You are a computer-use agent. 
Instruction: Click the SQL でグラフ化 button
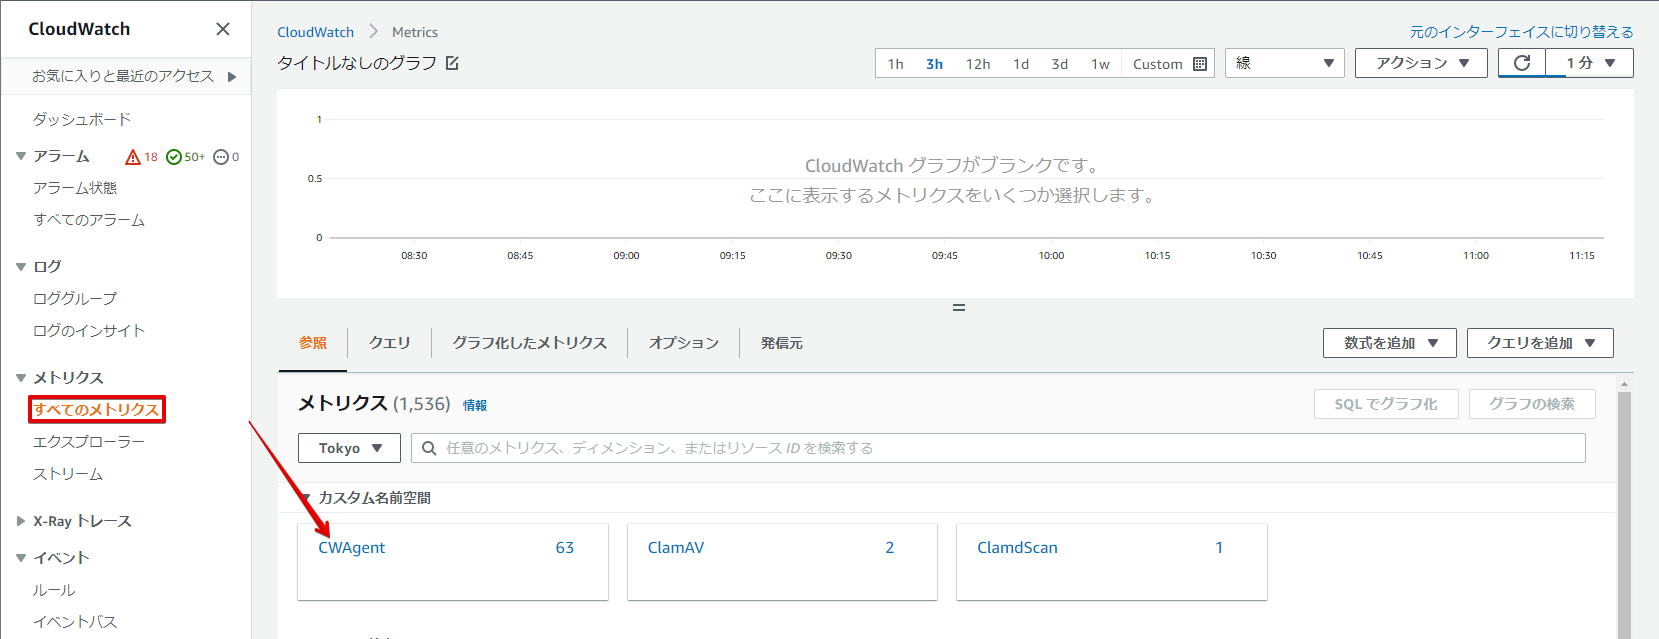pyautogui.click(x=1386, y=404)
